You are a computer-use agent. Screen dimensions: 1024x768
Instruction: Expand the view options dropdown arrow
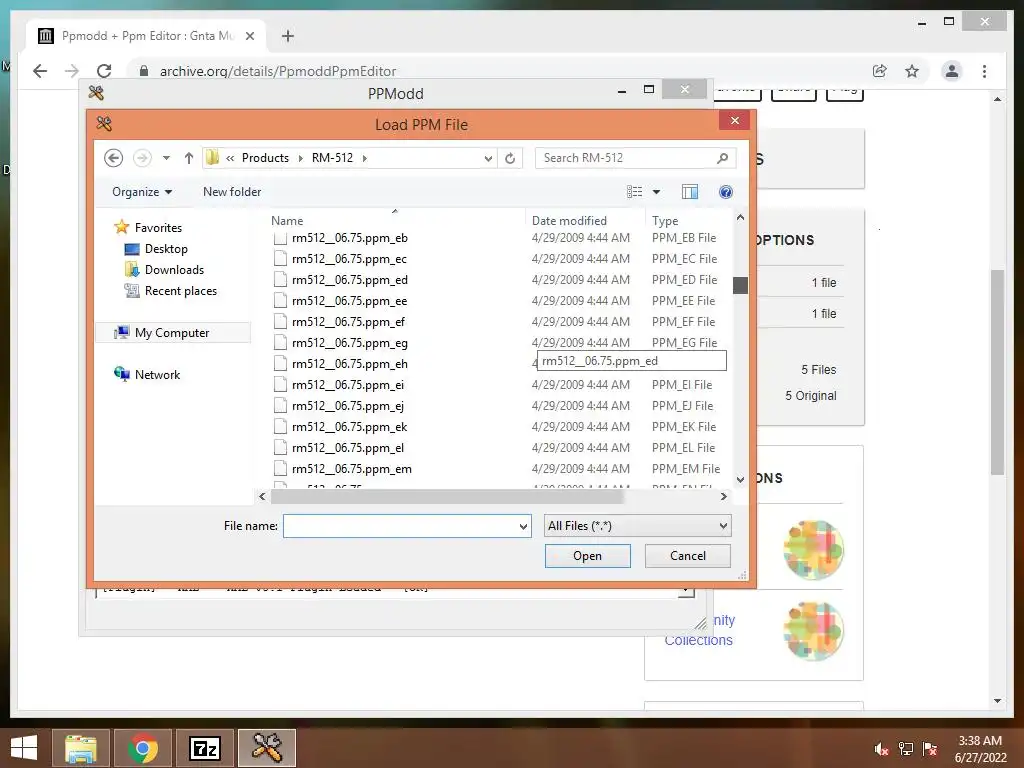656,191
